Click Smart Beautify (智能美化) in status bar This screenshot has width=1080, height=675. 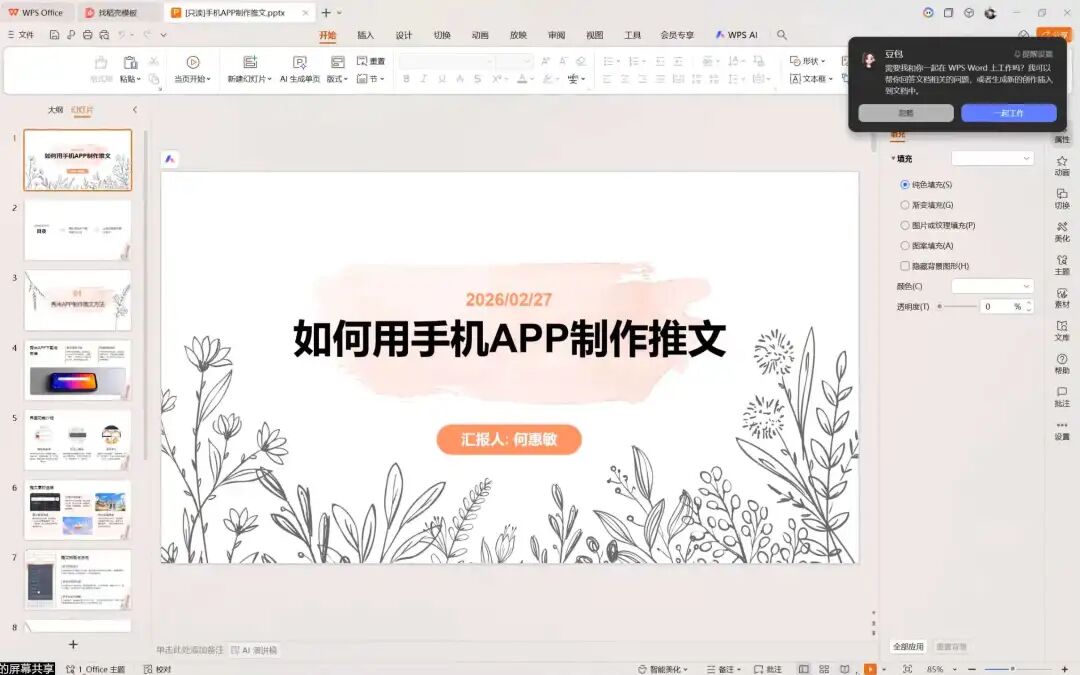pos(663,669)
